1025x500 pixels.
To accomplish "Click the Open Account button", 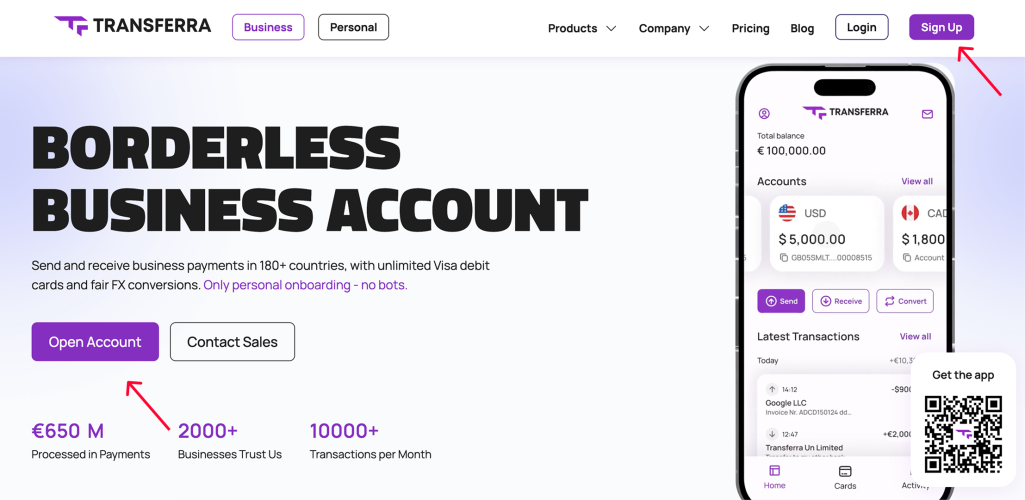I will pos(95,342).
